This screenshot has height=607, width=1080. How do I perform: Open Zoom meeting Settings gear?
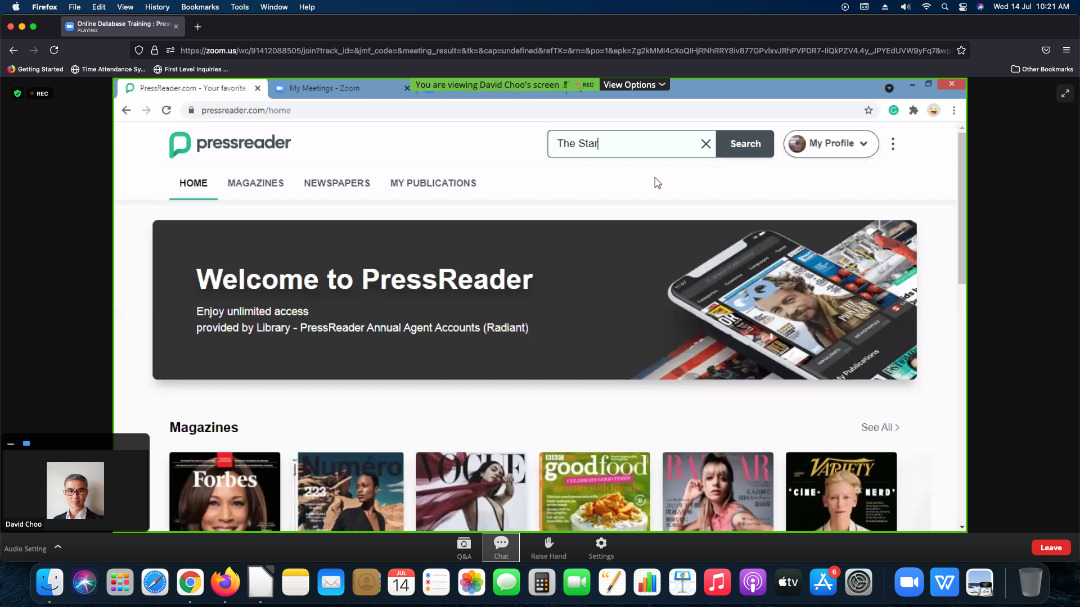(601, 548)
